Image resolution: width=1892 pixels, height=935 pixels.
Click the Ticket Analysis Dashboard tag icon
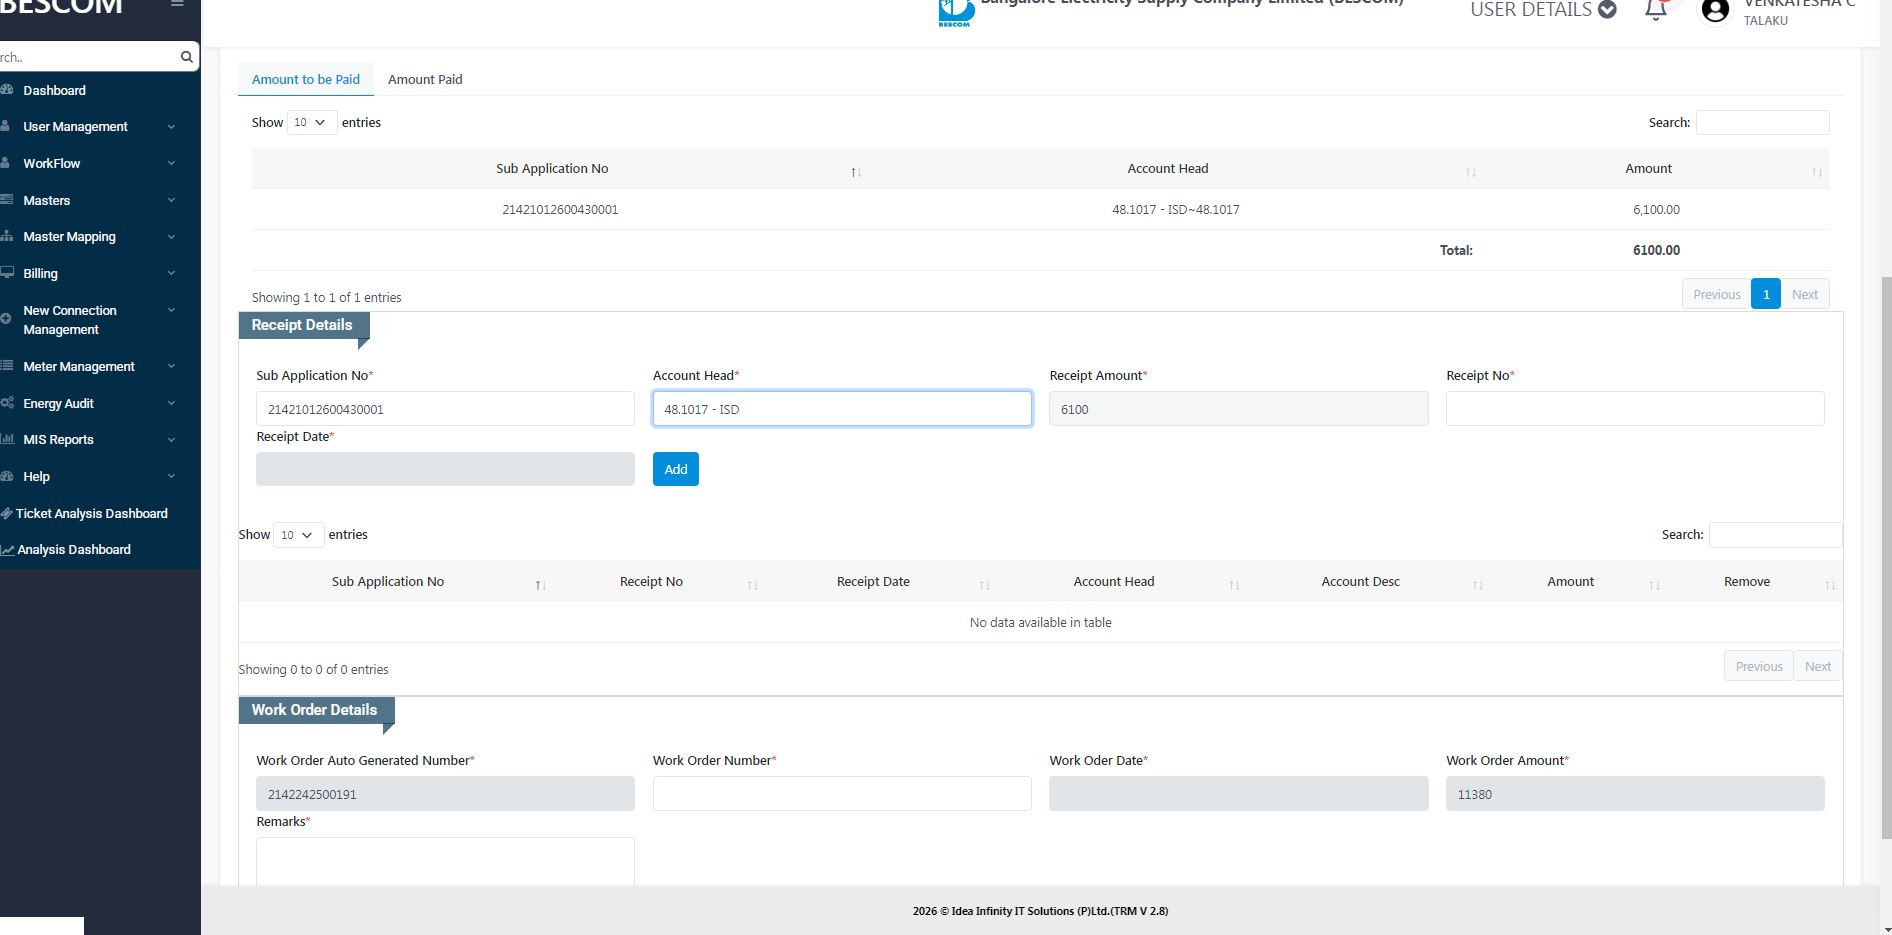pos(7,513)
